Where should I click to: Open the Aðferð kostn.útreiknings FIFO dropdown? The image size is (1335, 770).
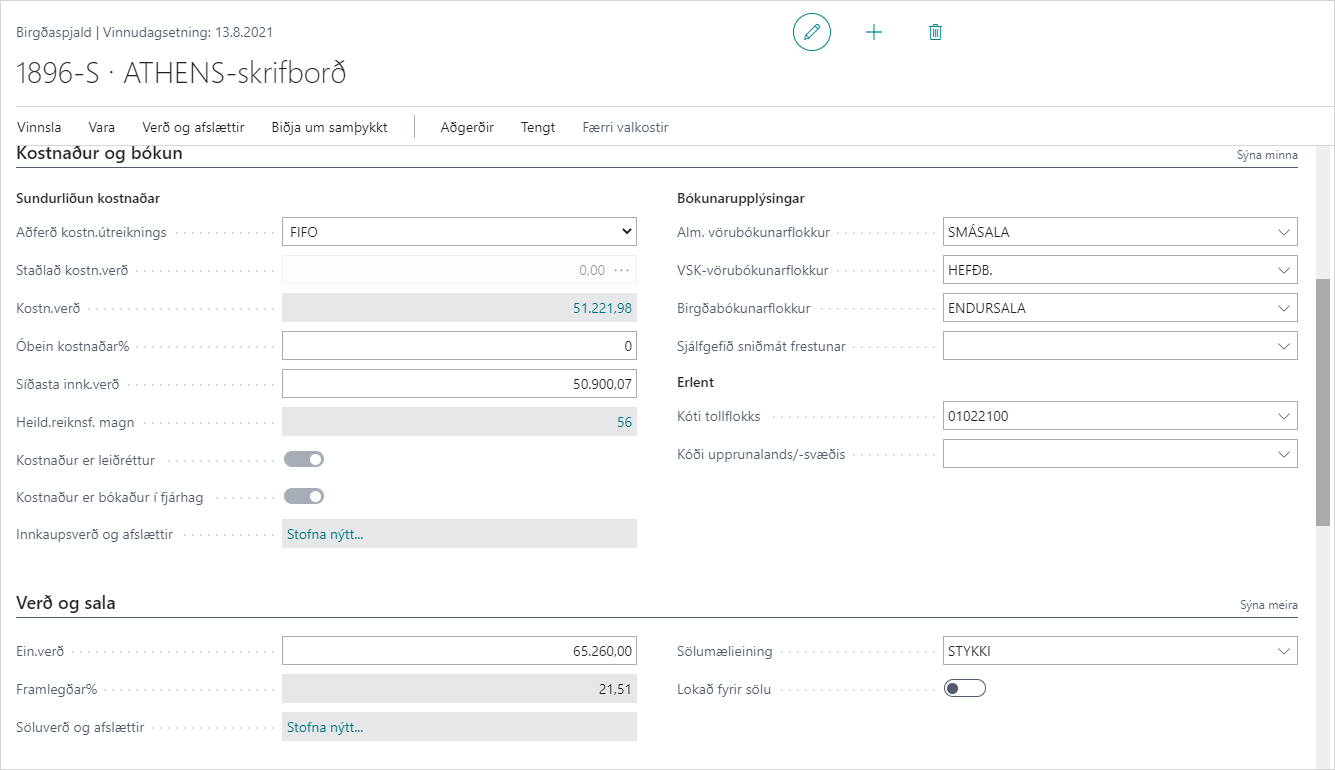click(x=459, y=232)
